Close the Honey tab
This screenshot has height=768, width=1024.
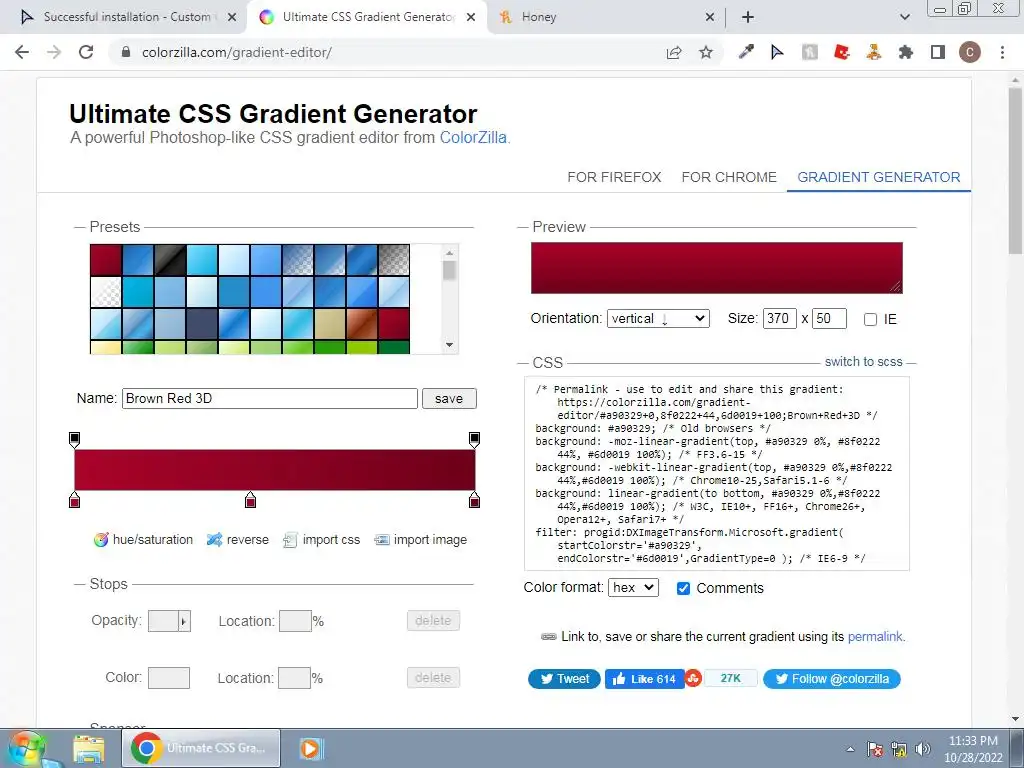point(710,18)
